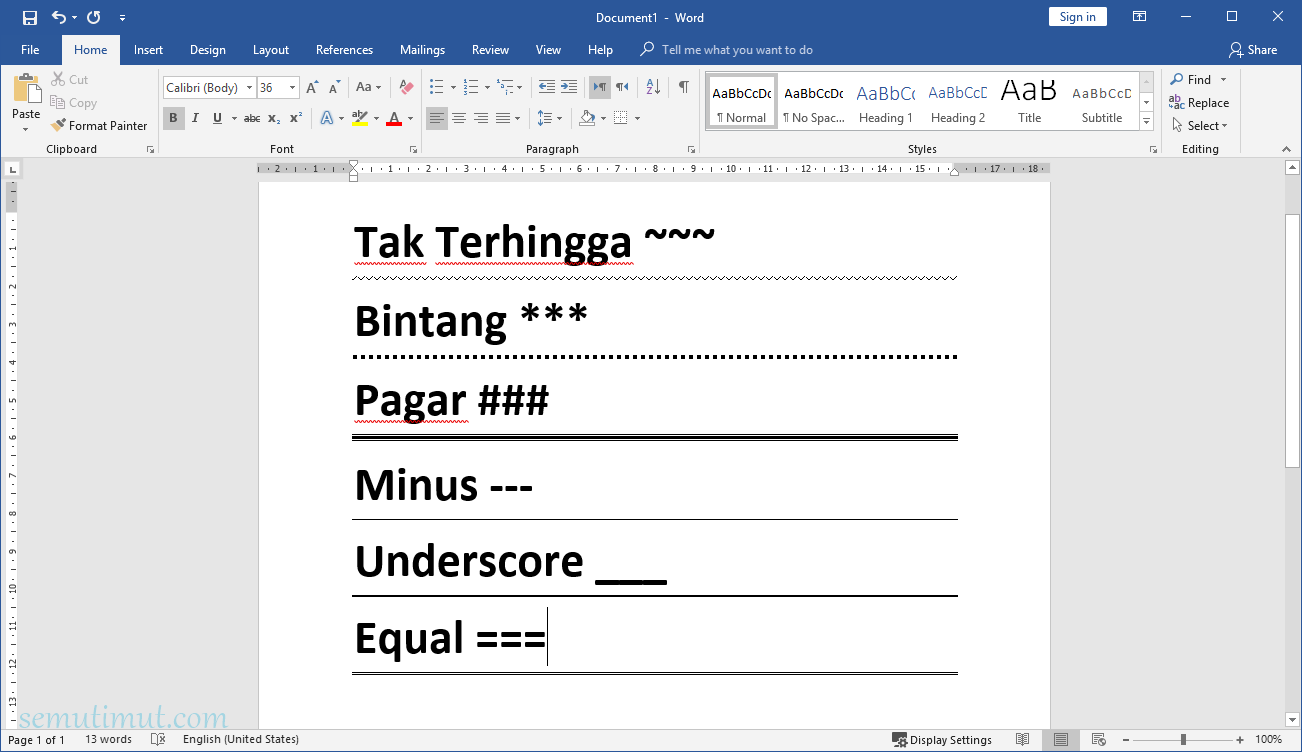Click the Save icon in title bar
1302x752 pixels.
click(29, 17)
